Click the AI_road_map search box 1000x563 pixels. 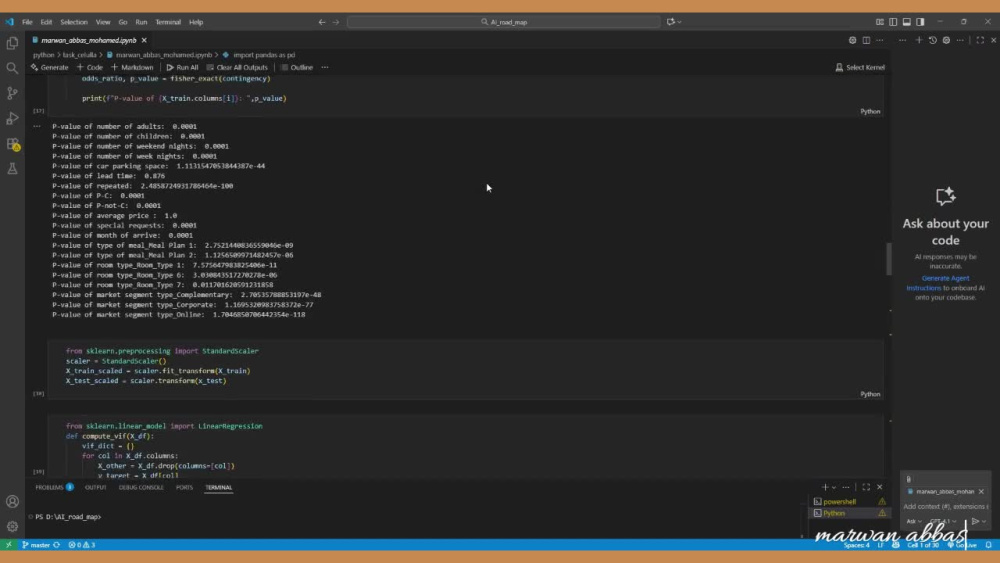pos(504,22)
